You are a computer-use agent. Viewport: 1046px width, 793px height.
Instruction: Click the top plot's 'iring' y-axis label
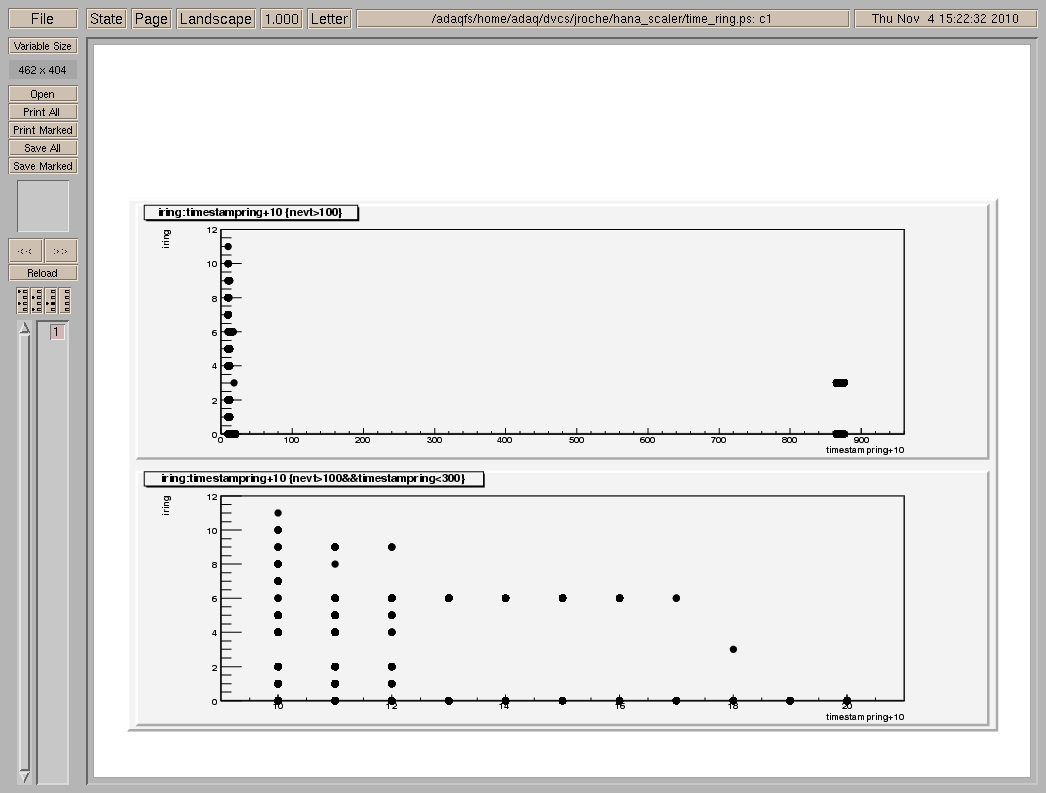tap(166, 239)
